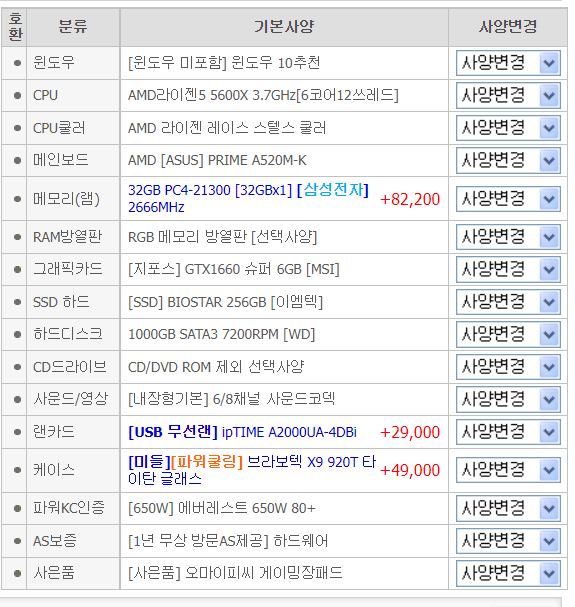Image resolution: width=575 pixels, height=607 pixels.
Task: Expand the 랜카드 사양변경 dropdown
Action: 508,432
